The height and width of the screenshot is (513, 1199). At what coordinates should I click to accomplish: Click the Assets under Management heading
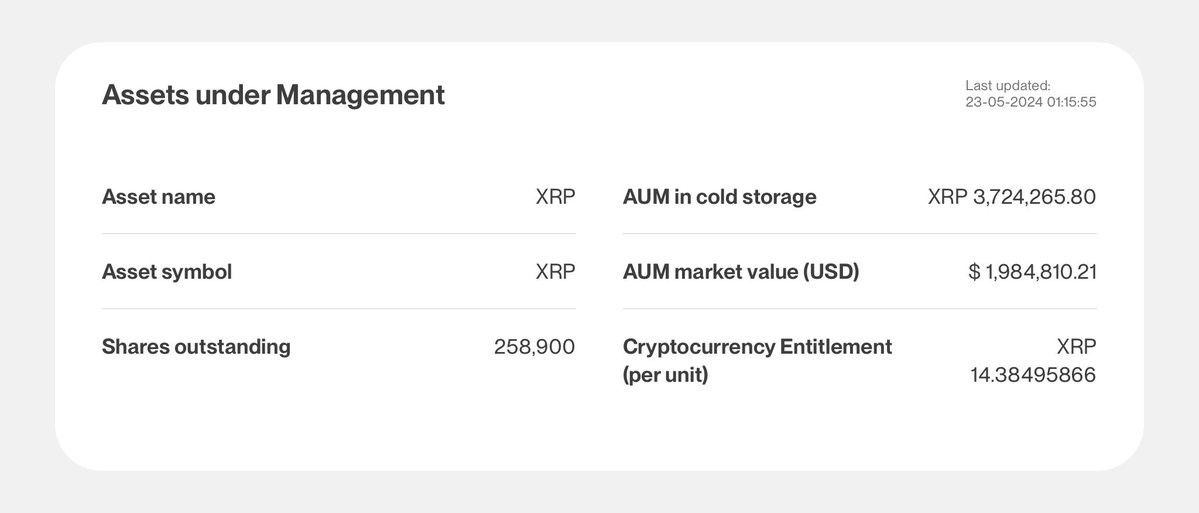click(x=273, y=96)
